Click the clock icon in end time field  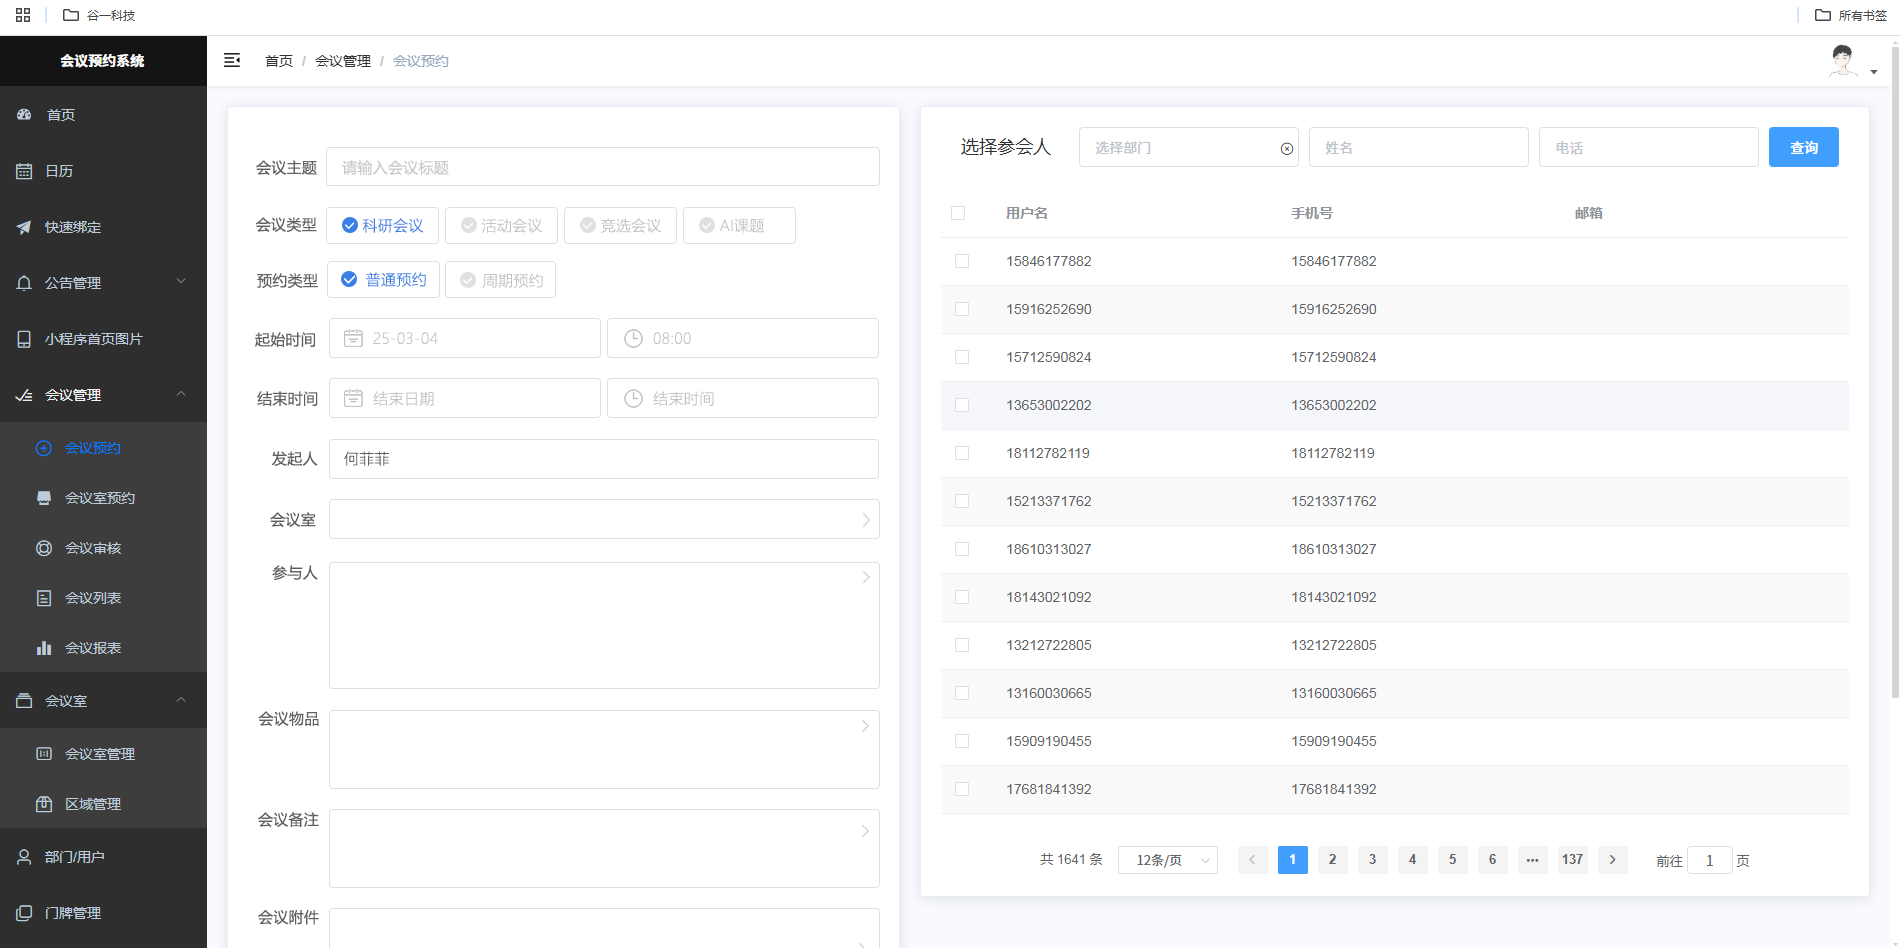click(633, 399)
